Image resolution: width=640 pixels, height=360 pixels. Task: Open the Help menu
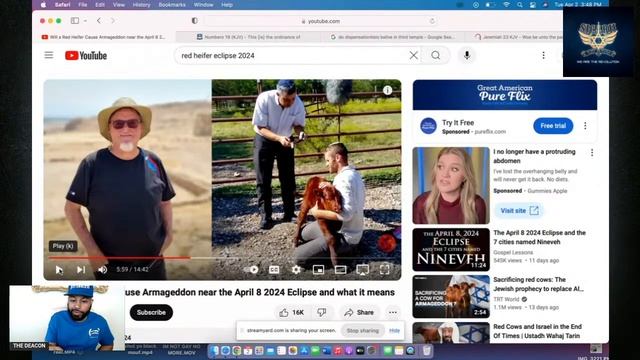[227, 4]
